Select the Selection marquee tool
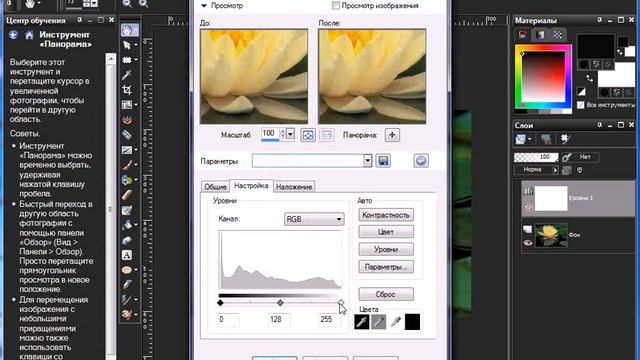The image size is (640, 360). (127, 60)
